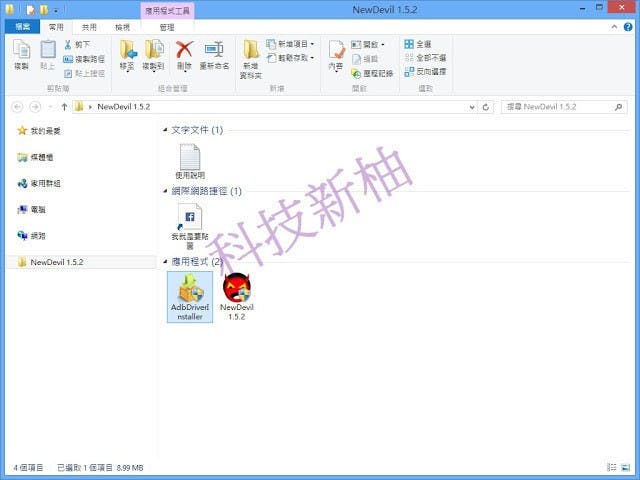Click the Select none icon
640x480 pixels.
pos(409,58)
